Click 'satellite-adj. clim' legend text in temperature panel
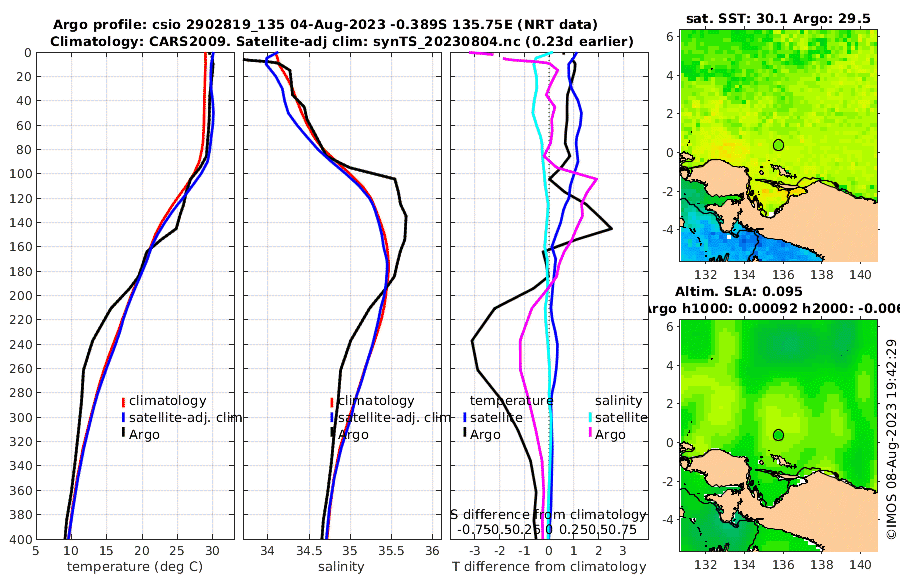900x580 pixels. (185, 417)
